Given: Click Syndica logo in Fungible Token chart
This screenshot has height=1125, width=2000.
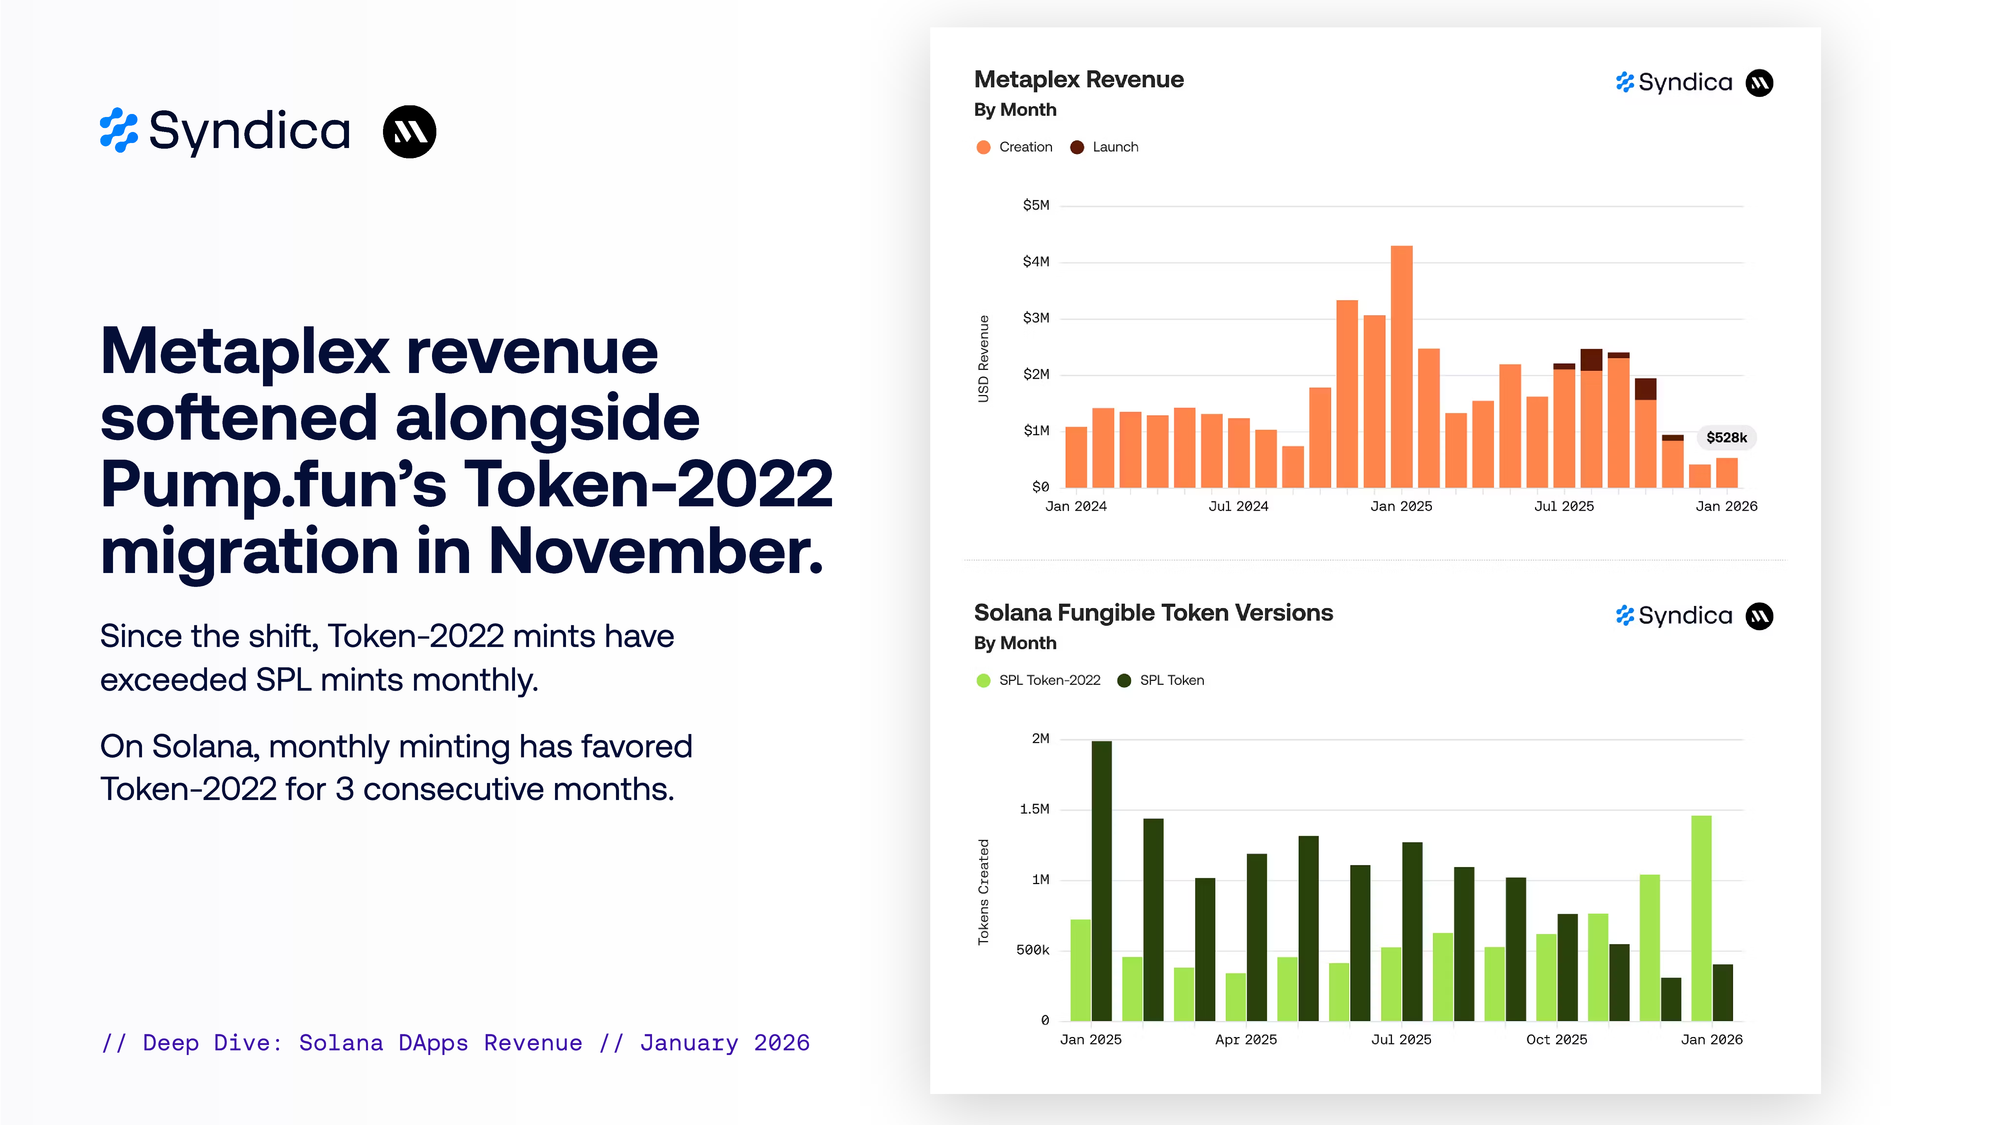Looking at the screenshot, I should click(x=1674, y=616).
